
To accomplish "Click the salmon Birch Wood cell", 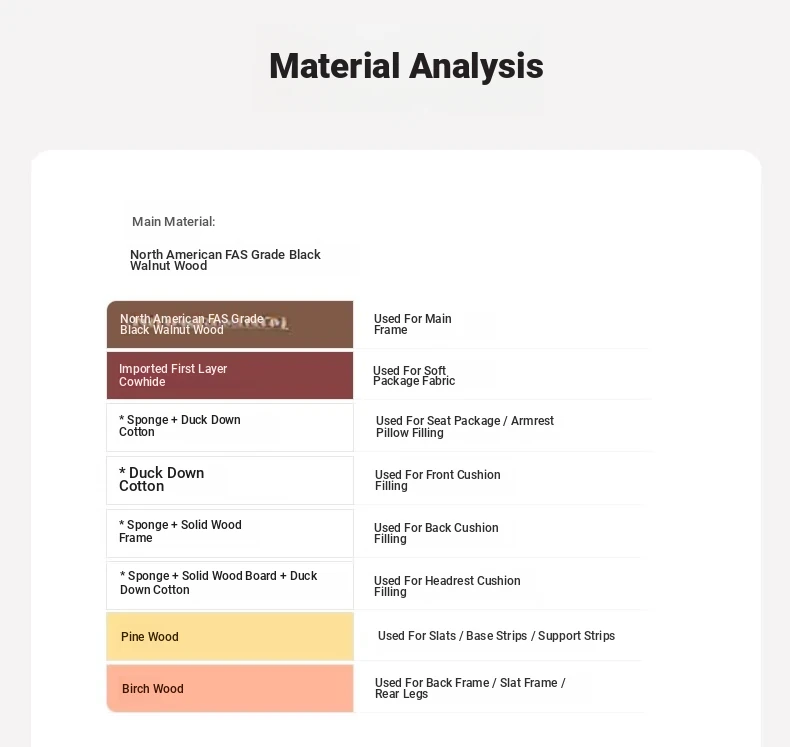I will tap(230, 688).
